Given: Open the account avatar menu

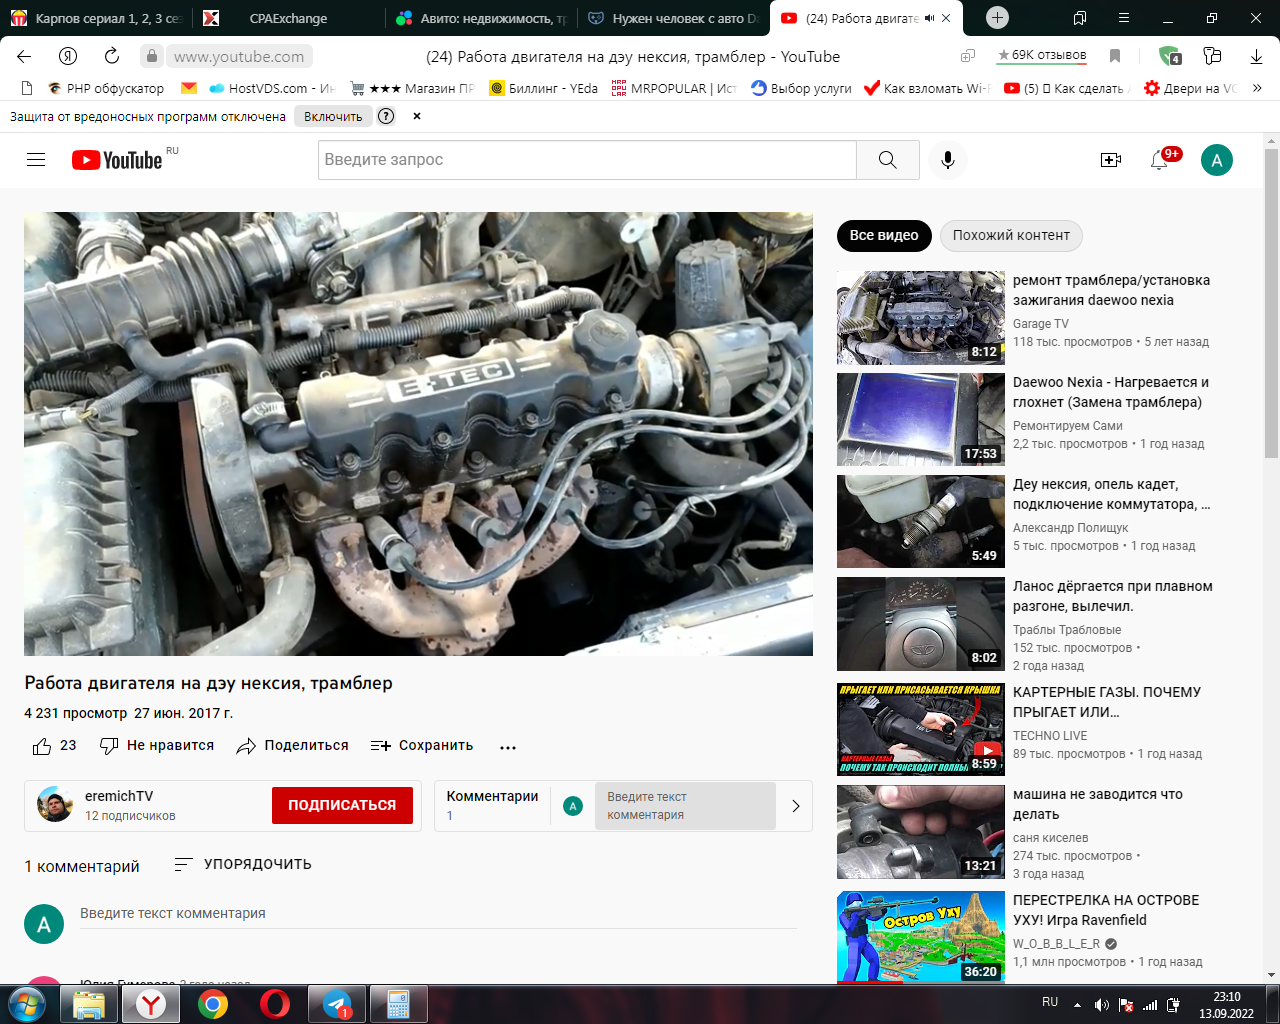Looking at the screenshot, I should pyautogui.click(x=1216, y=160).
